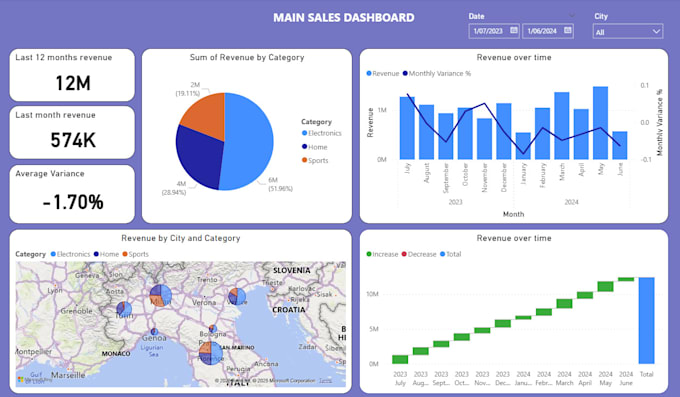Click the 2023 Dec green waterfall bar
The height and width of the screenshot is (397, 680).
(503, 323)
